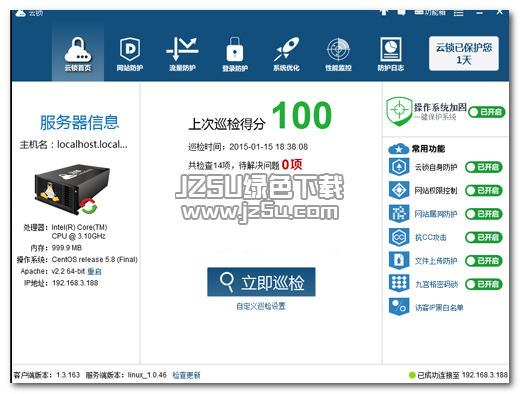
Task: Click the 文件上传防护 file icon
Action: click(x=399, y=260)
